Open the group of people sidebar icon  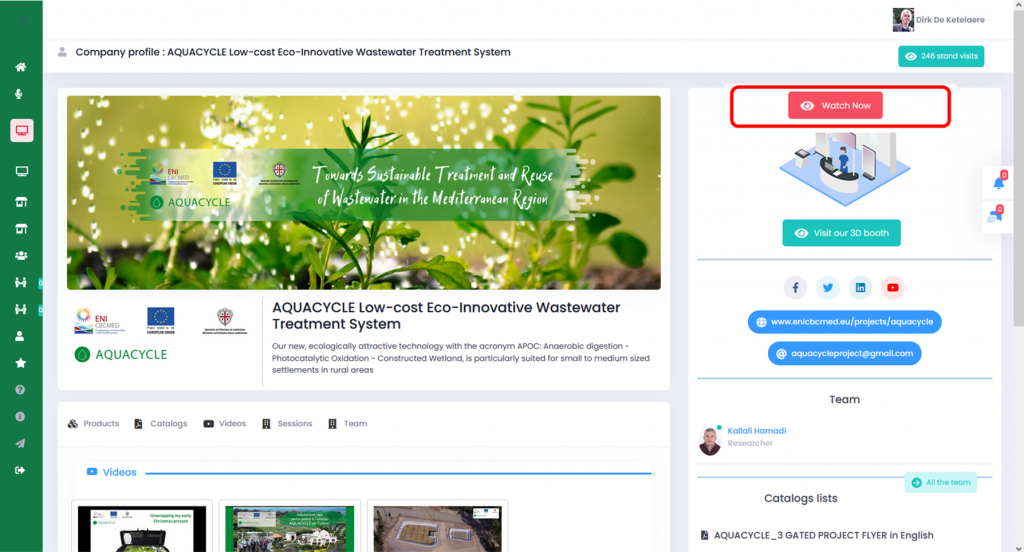tap(21, 255)
